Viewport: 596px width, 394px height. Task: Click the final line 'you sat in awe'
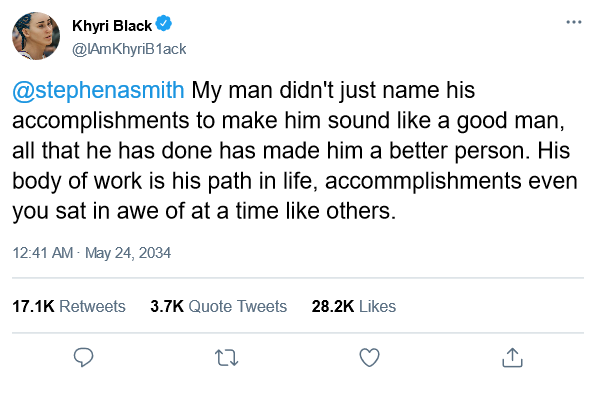pos(204,211)
